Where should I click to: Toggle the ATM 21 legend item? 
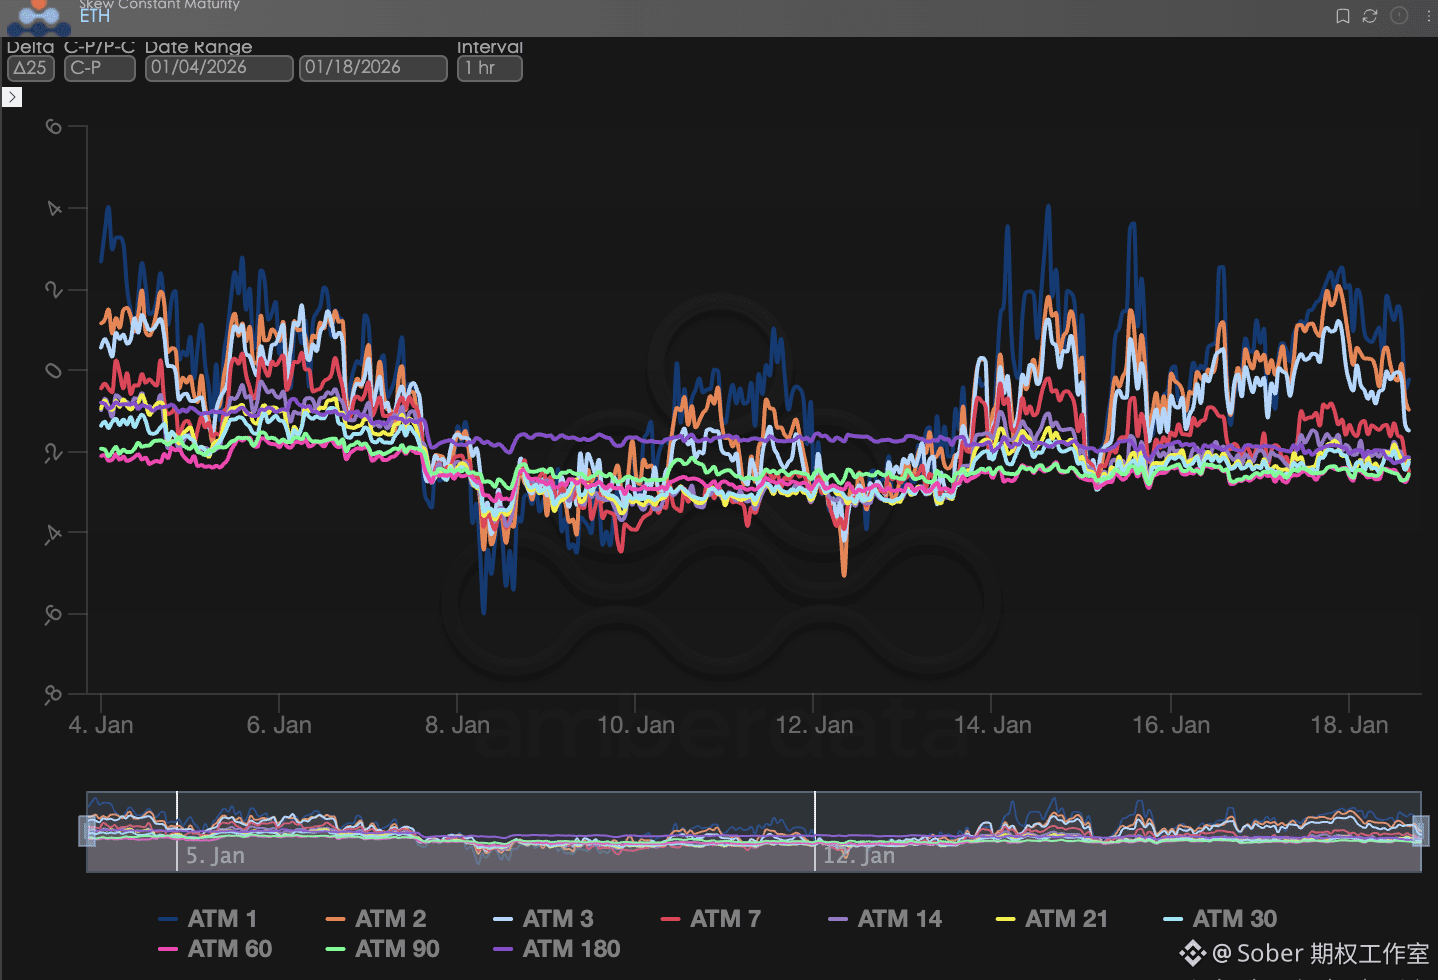coord(1052,919)
